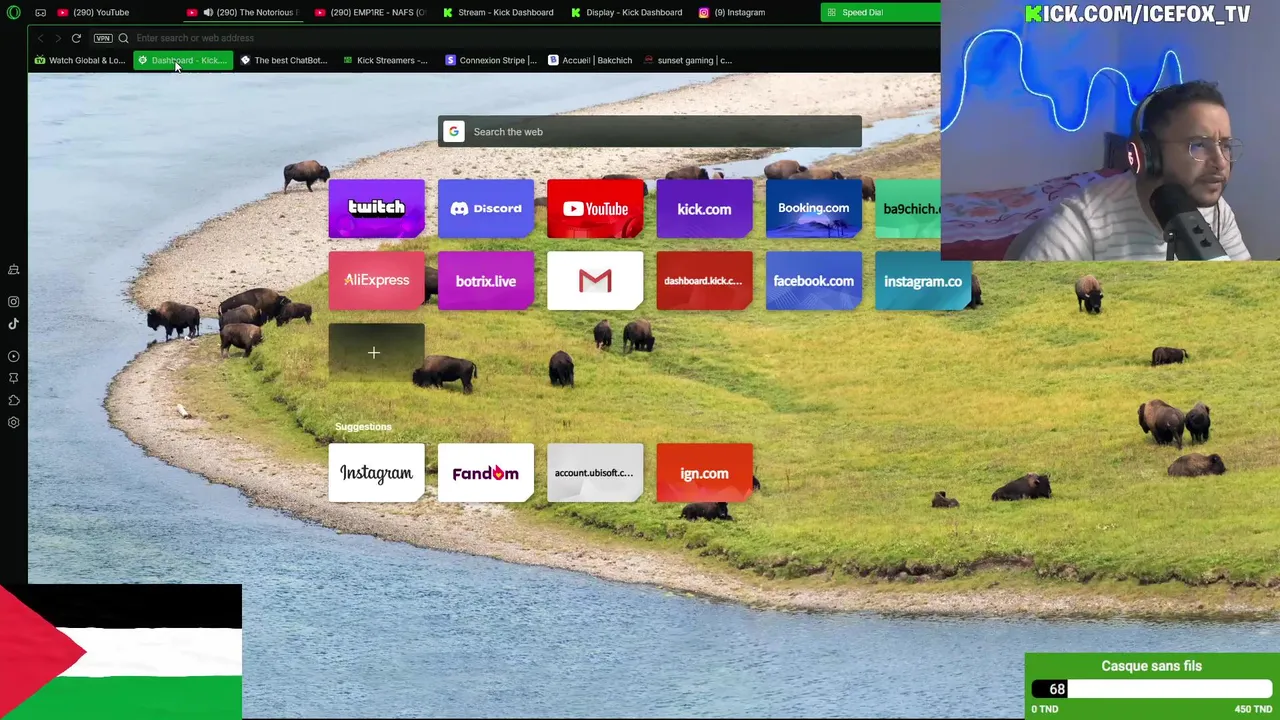Open the Booking.com speed dial tile
The image size is (1280, 720).
point(813,209)
